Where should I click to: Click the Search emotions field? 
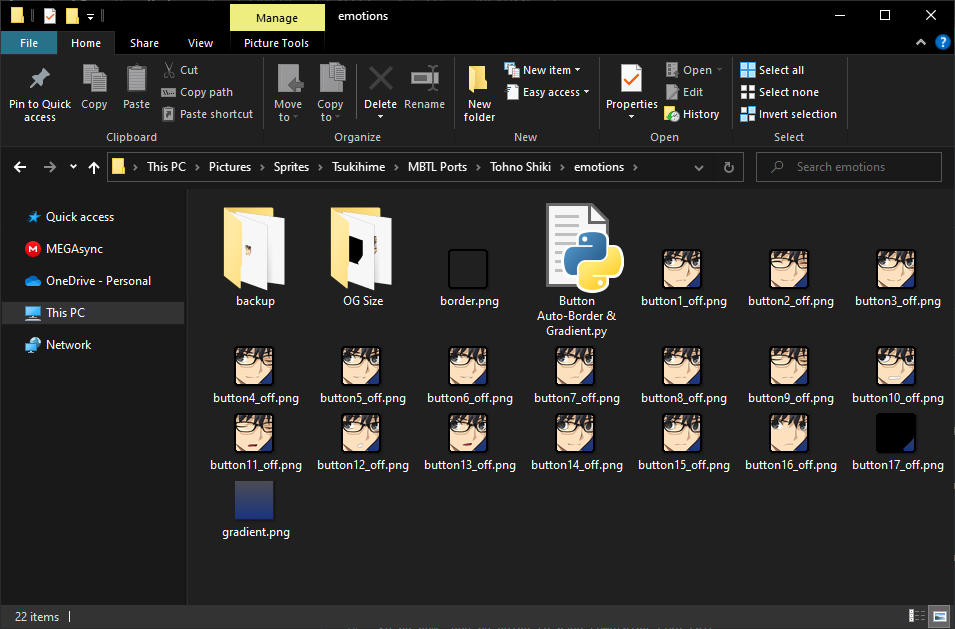tap(848, 167)
